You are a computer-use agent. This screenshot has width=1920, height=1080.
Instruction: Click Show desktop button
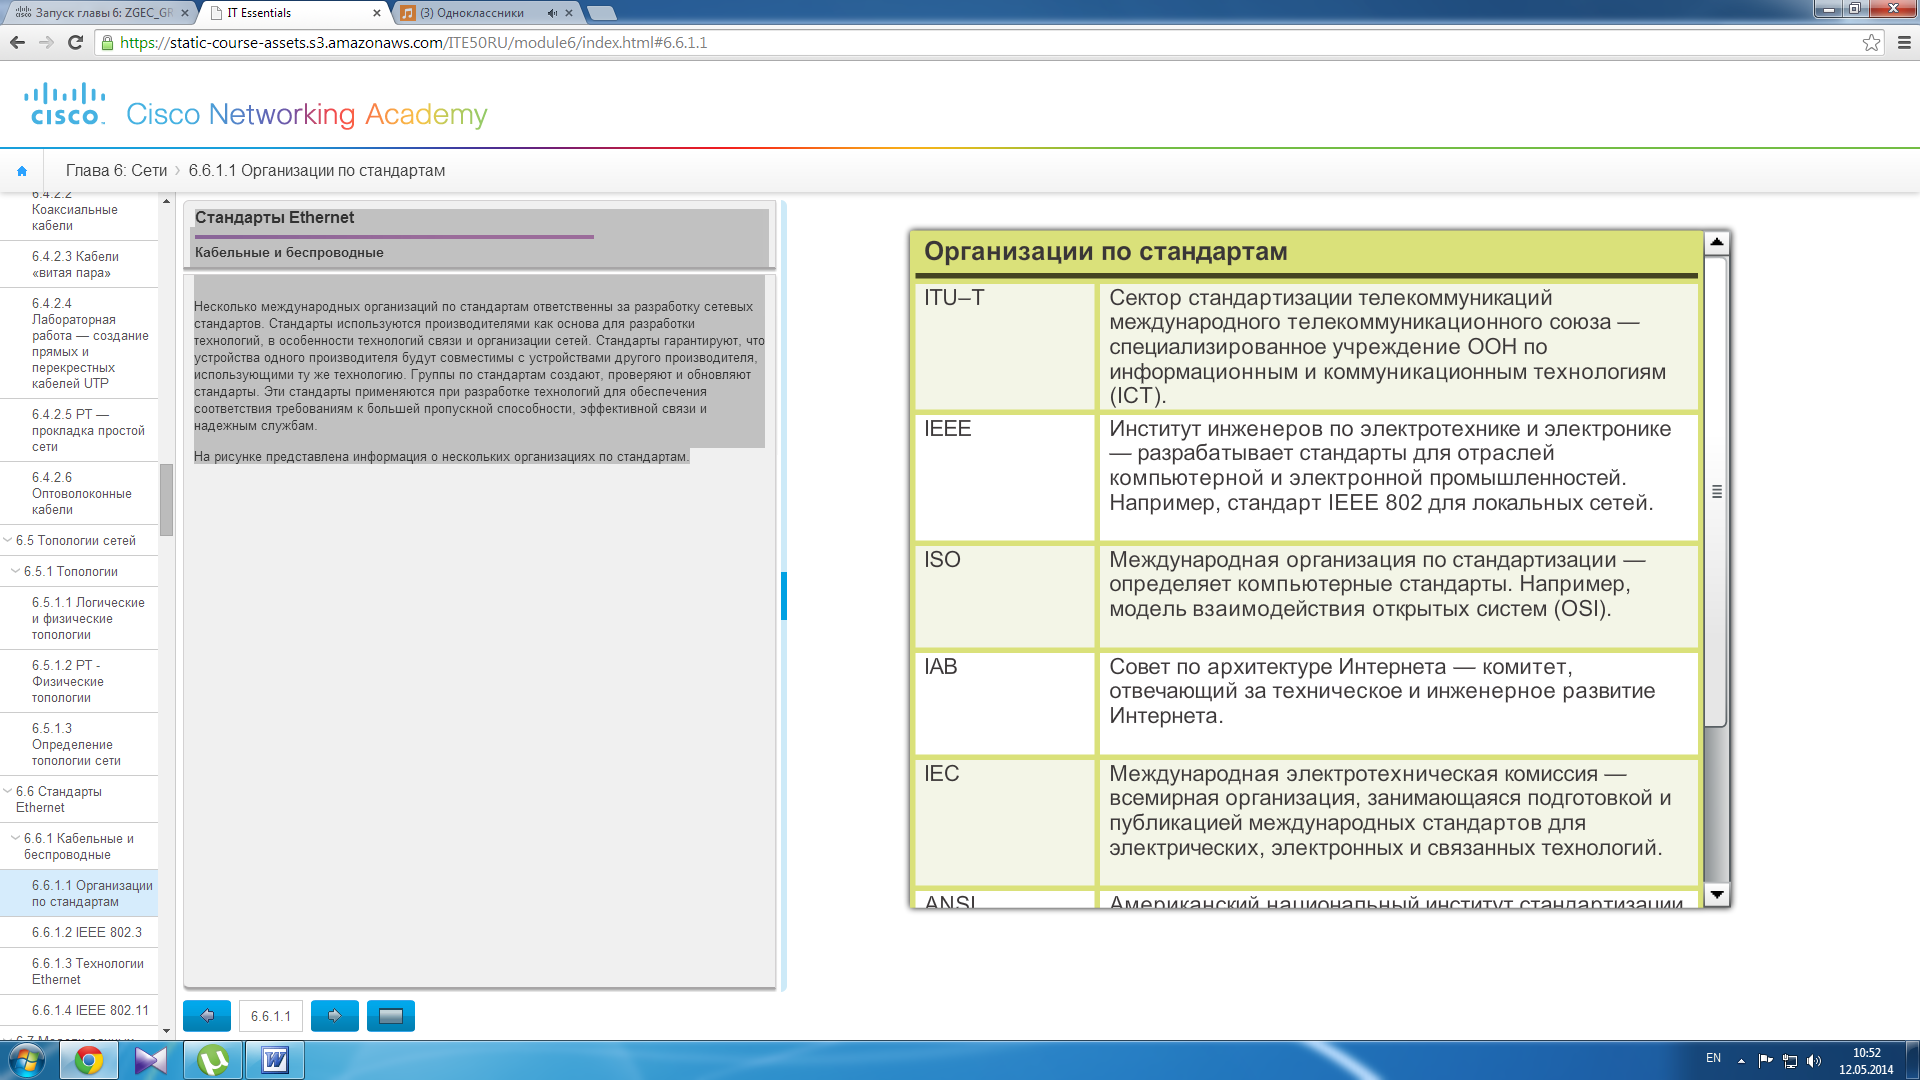point(1913,1060)
